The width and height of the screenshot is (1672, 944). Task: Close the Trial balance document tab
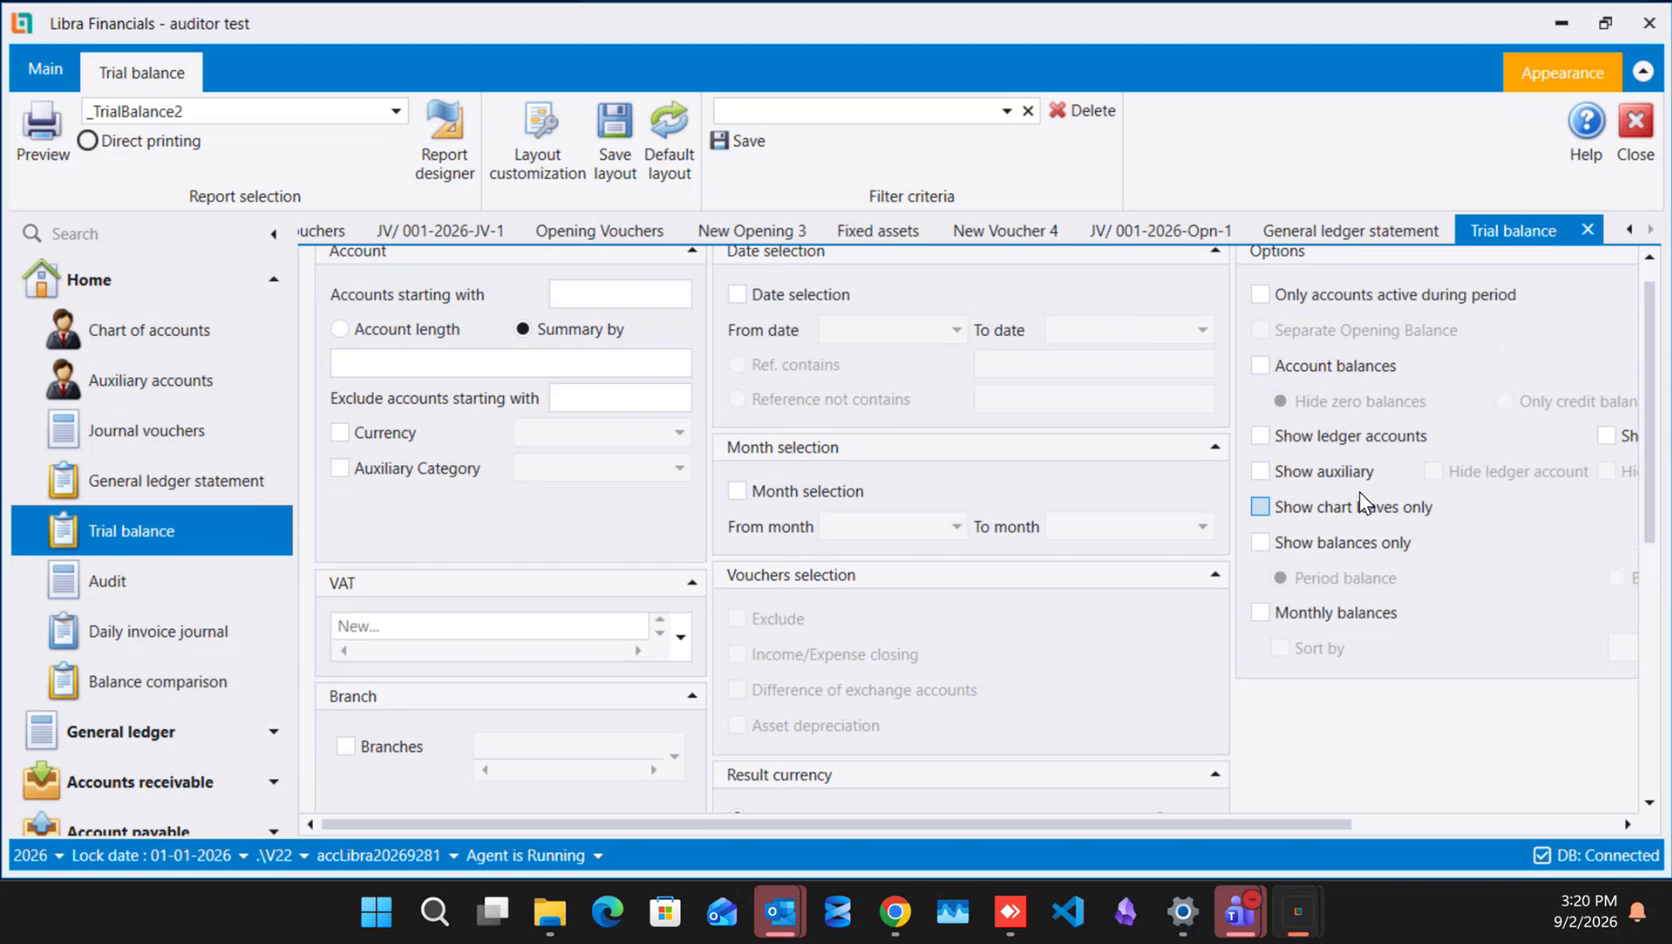pyautogui.click(x=1587, y=230)
